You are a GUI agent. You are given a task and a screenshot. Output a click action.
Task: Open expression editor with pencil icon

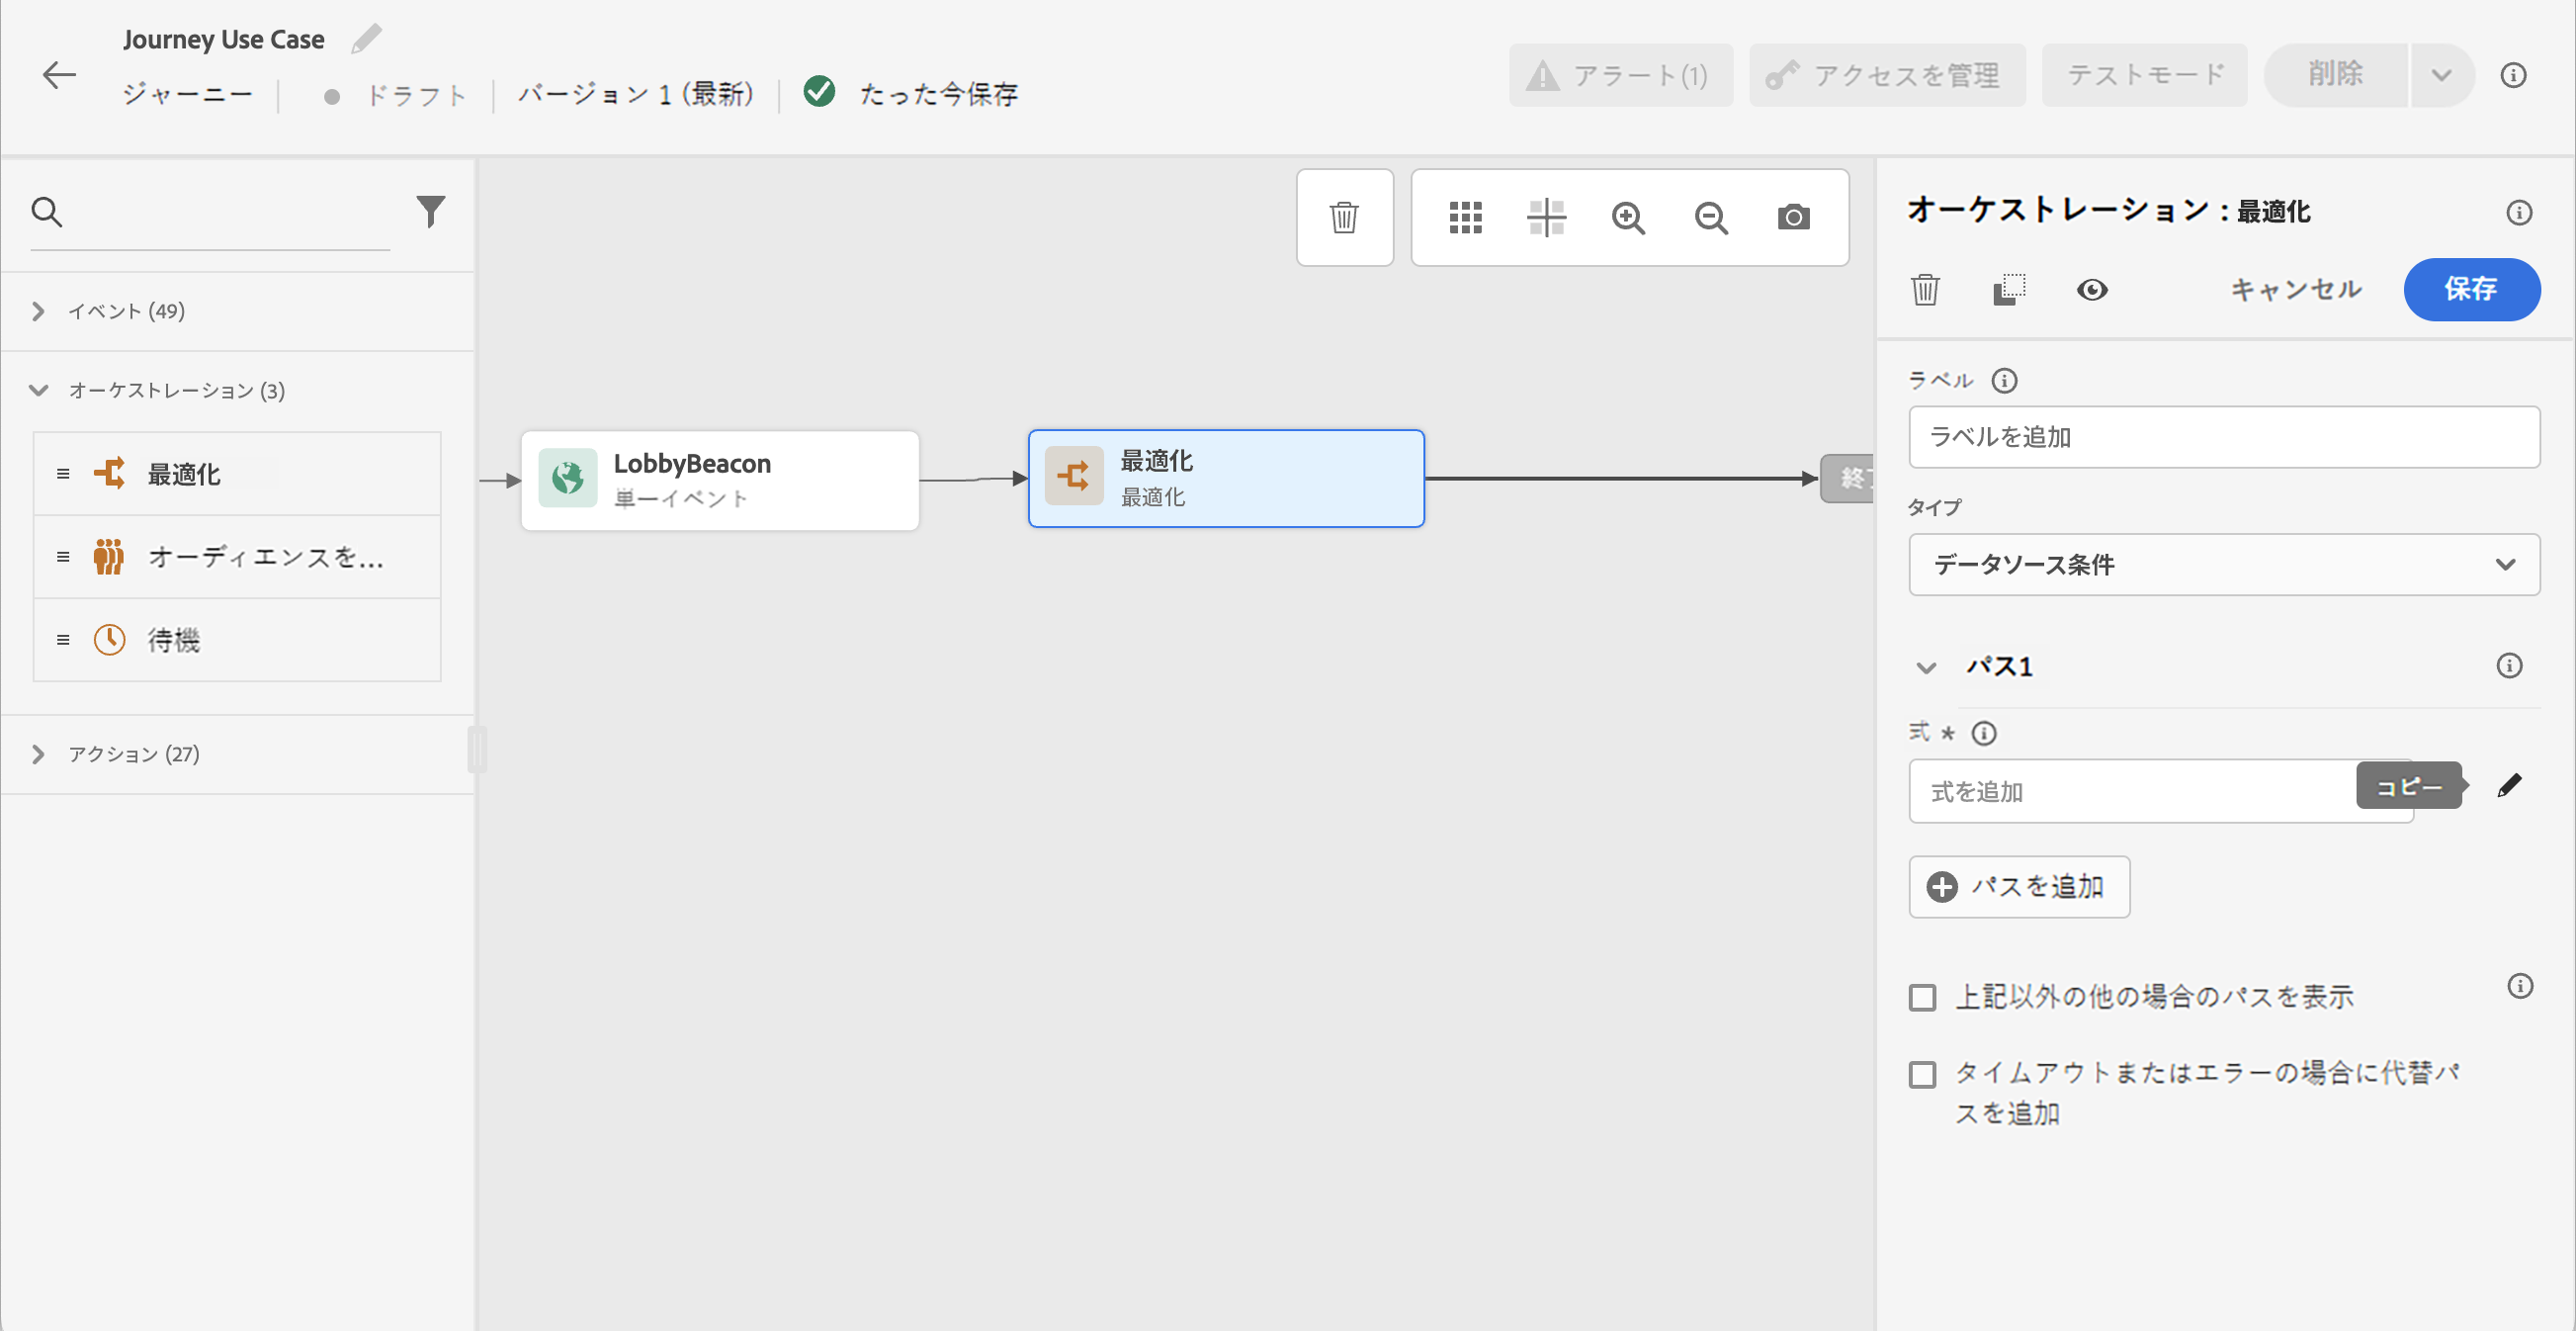click(2509, 786)
